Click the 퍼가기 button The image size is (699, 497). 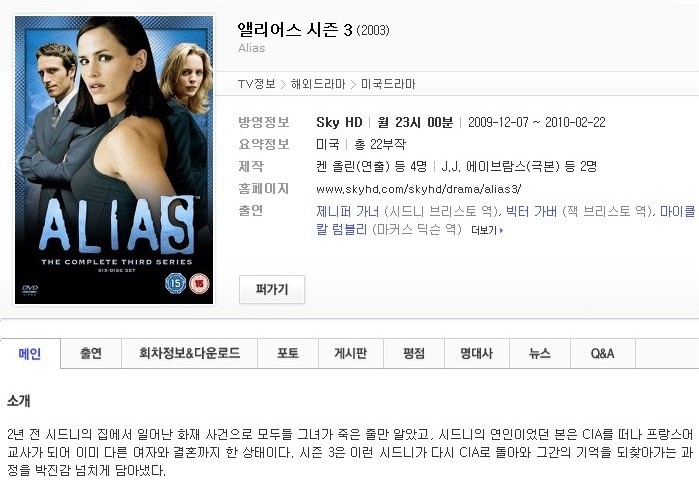click(272, 290)
